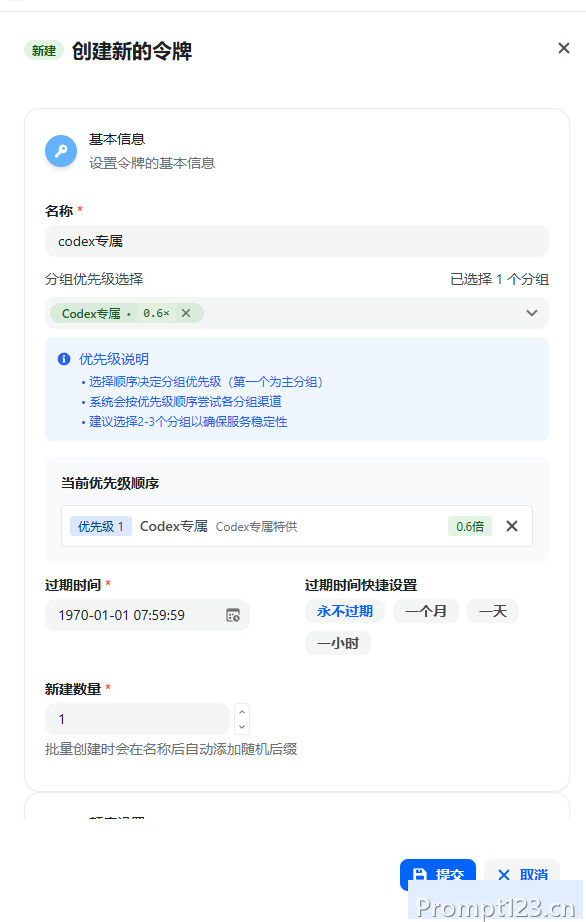Increase 新建数量 with up arrow

pyautogui.click(x=242, y=711)
